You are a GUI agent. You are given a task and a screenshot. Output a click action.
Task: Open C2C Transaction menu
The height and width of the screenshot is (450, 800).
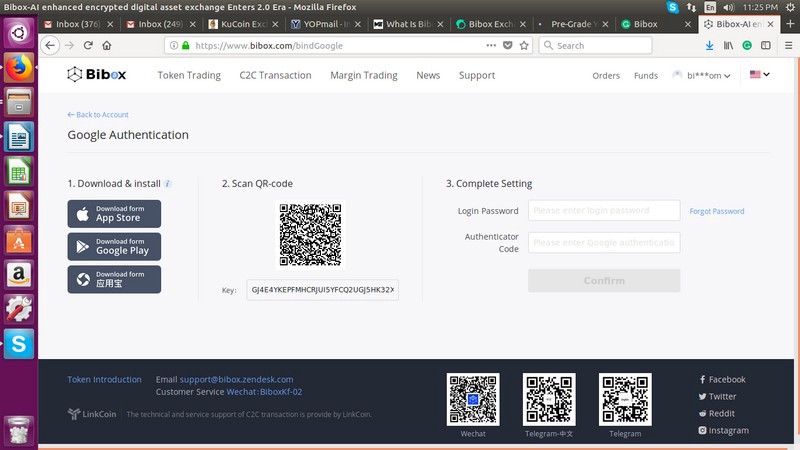point(275,75)
